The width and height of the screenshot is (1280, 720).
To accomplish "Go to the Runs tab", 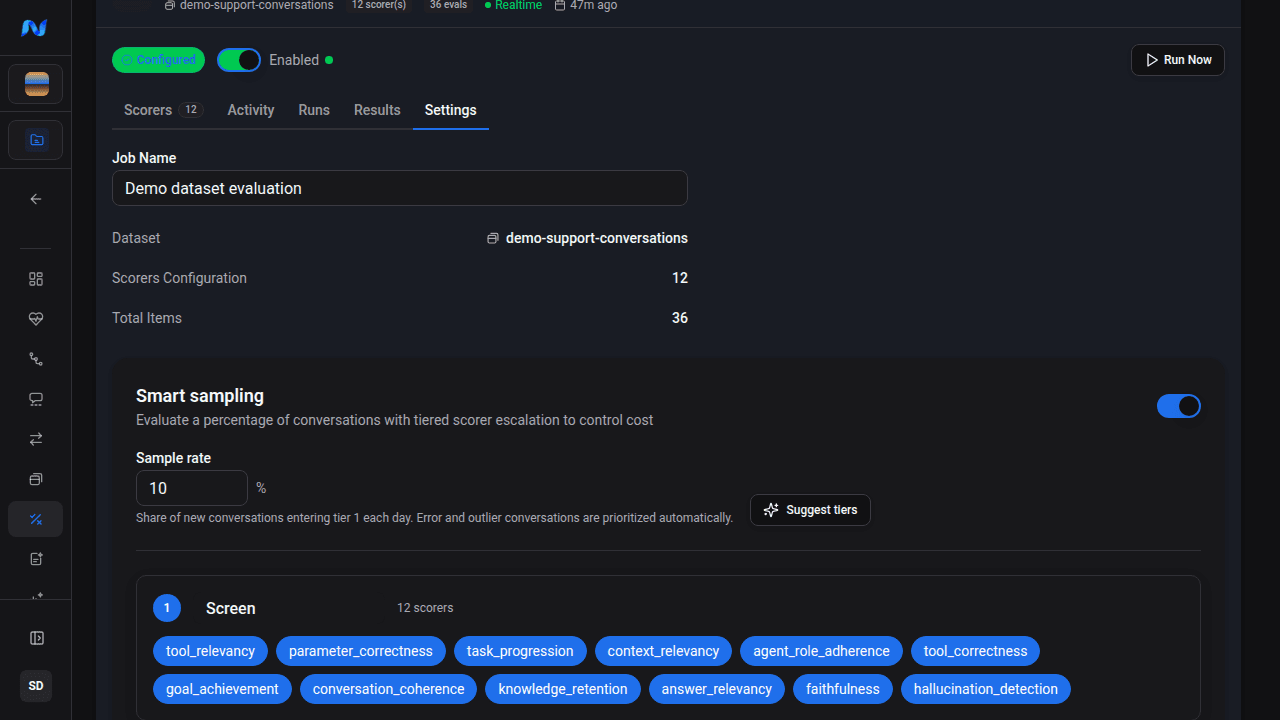I will [x=314, y=110].
